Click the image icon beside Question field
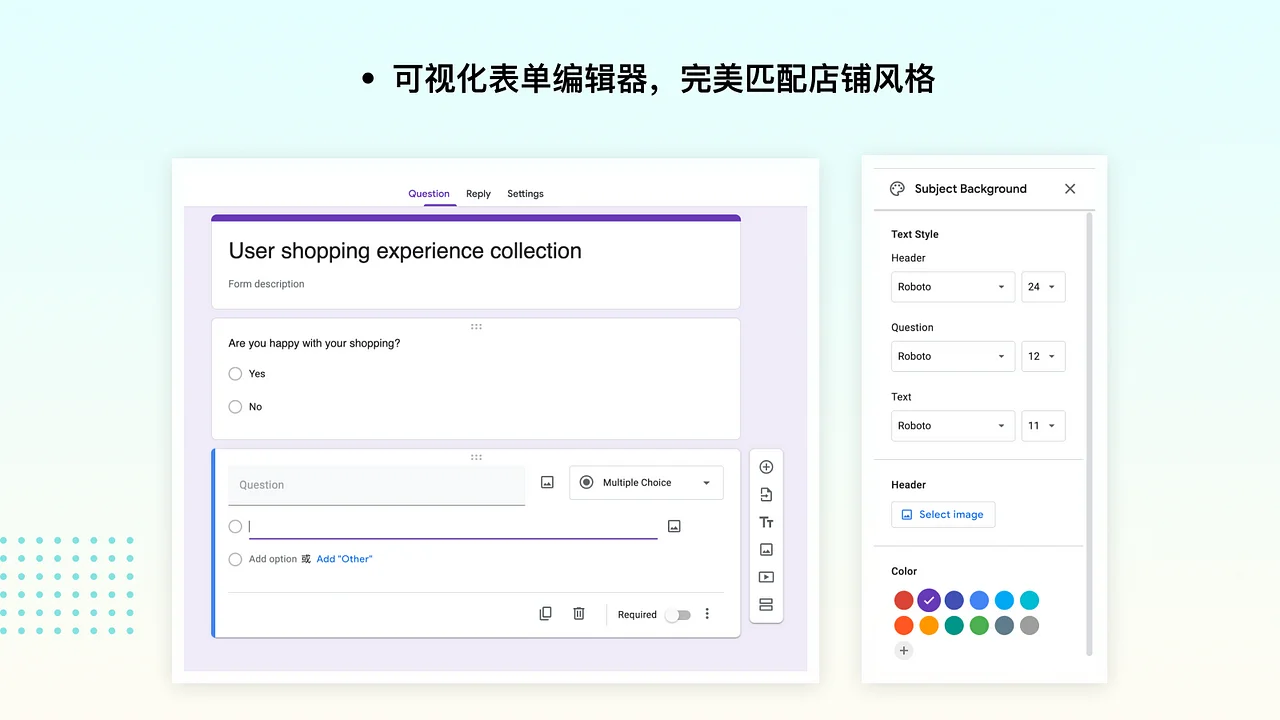Screen dimensions: 1280x720 (547, 482)
